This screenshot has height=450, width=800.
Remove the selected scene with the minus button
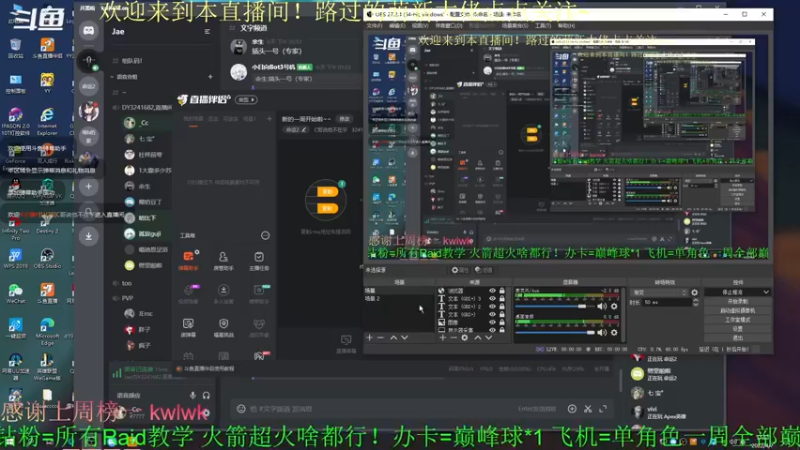coord(381,338)
